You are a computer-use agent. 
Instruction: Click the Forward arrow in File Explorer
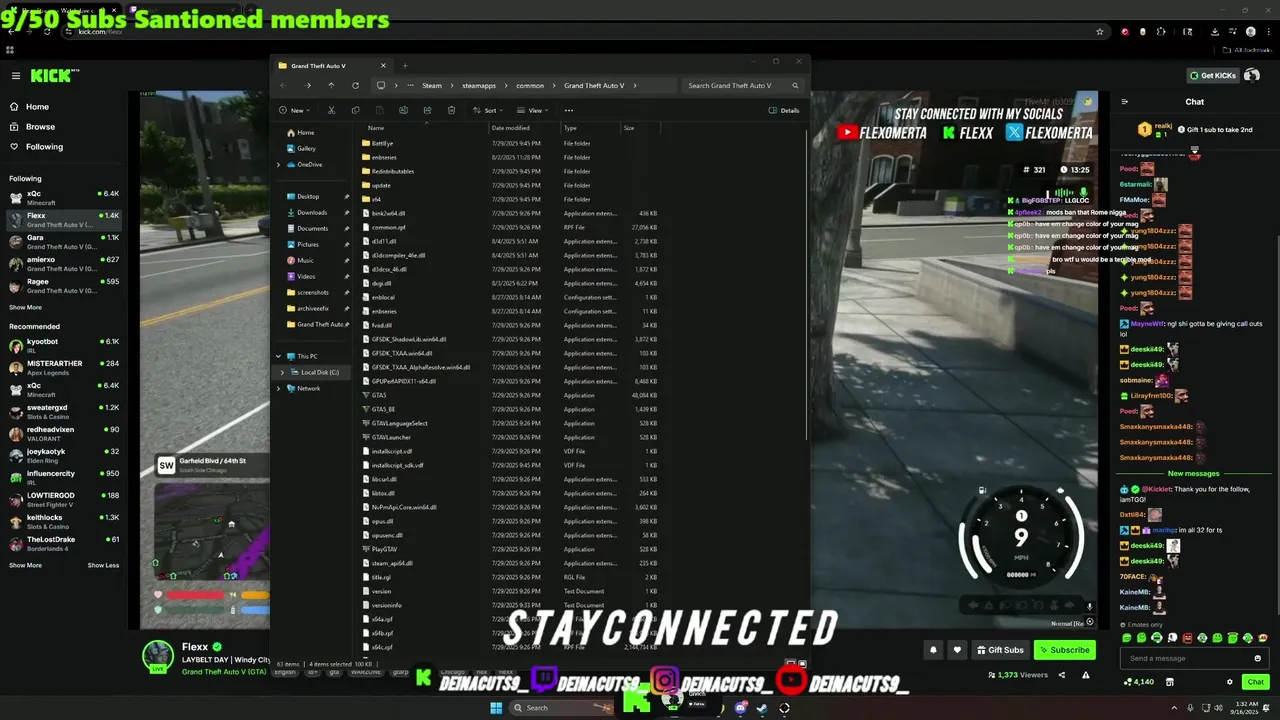307,85
